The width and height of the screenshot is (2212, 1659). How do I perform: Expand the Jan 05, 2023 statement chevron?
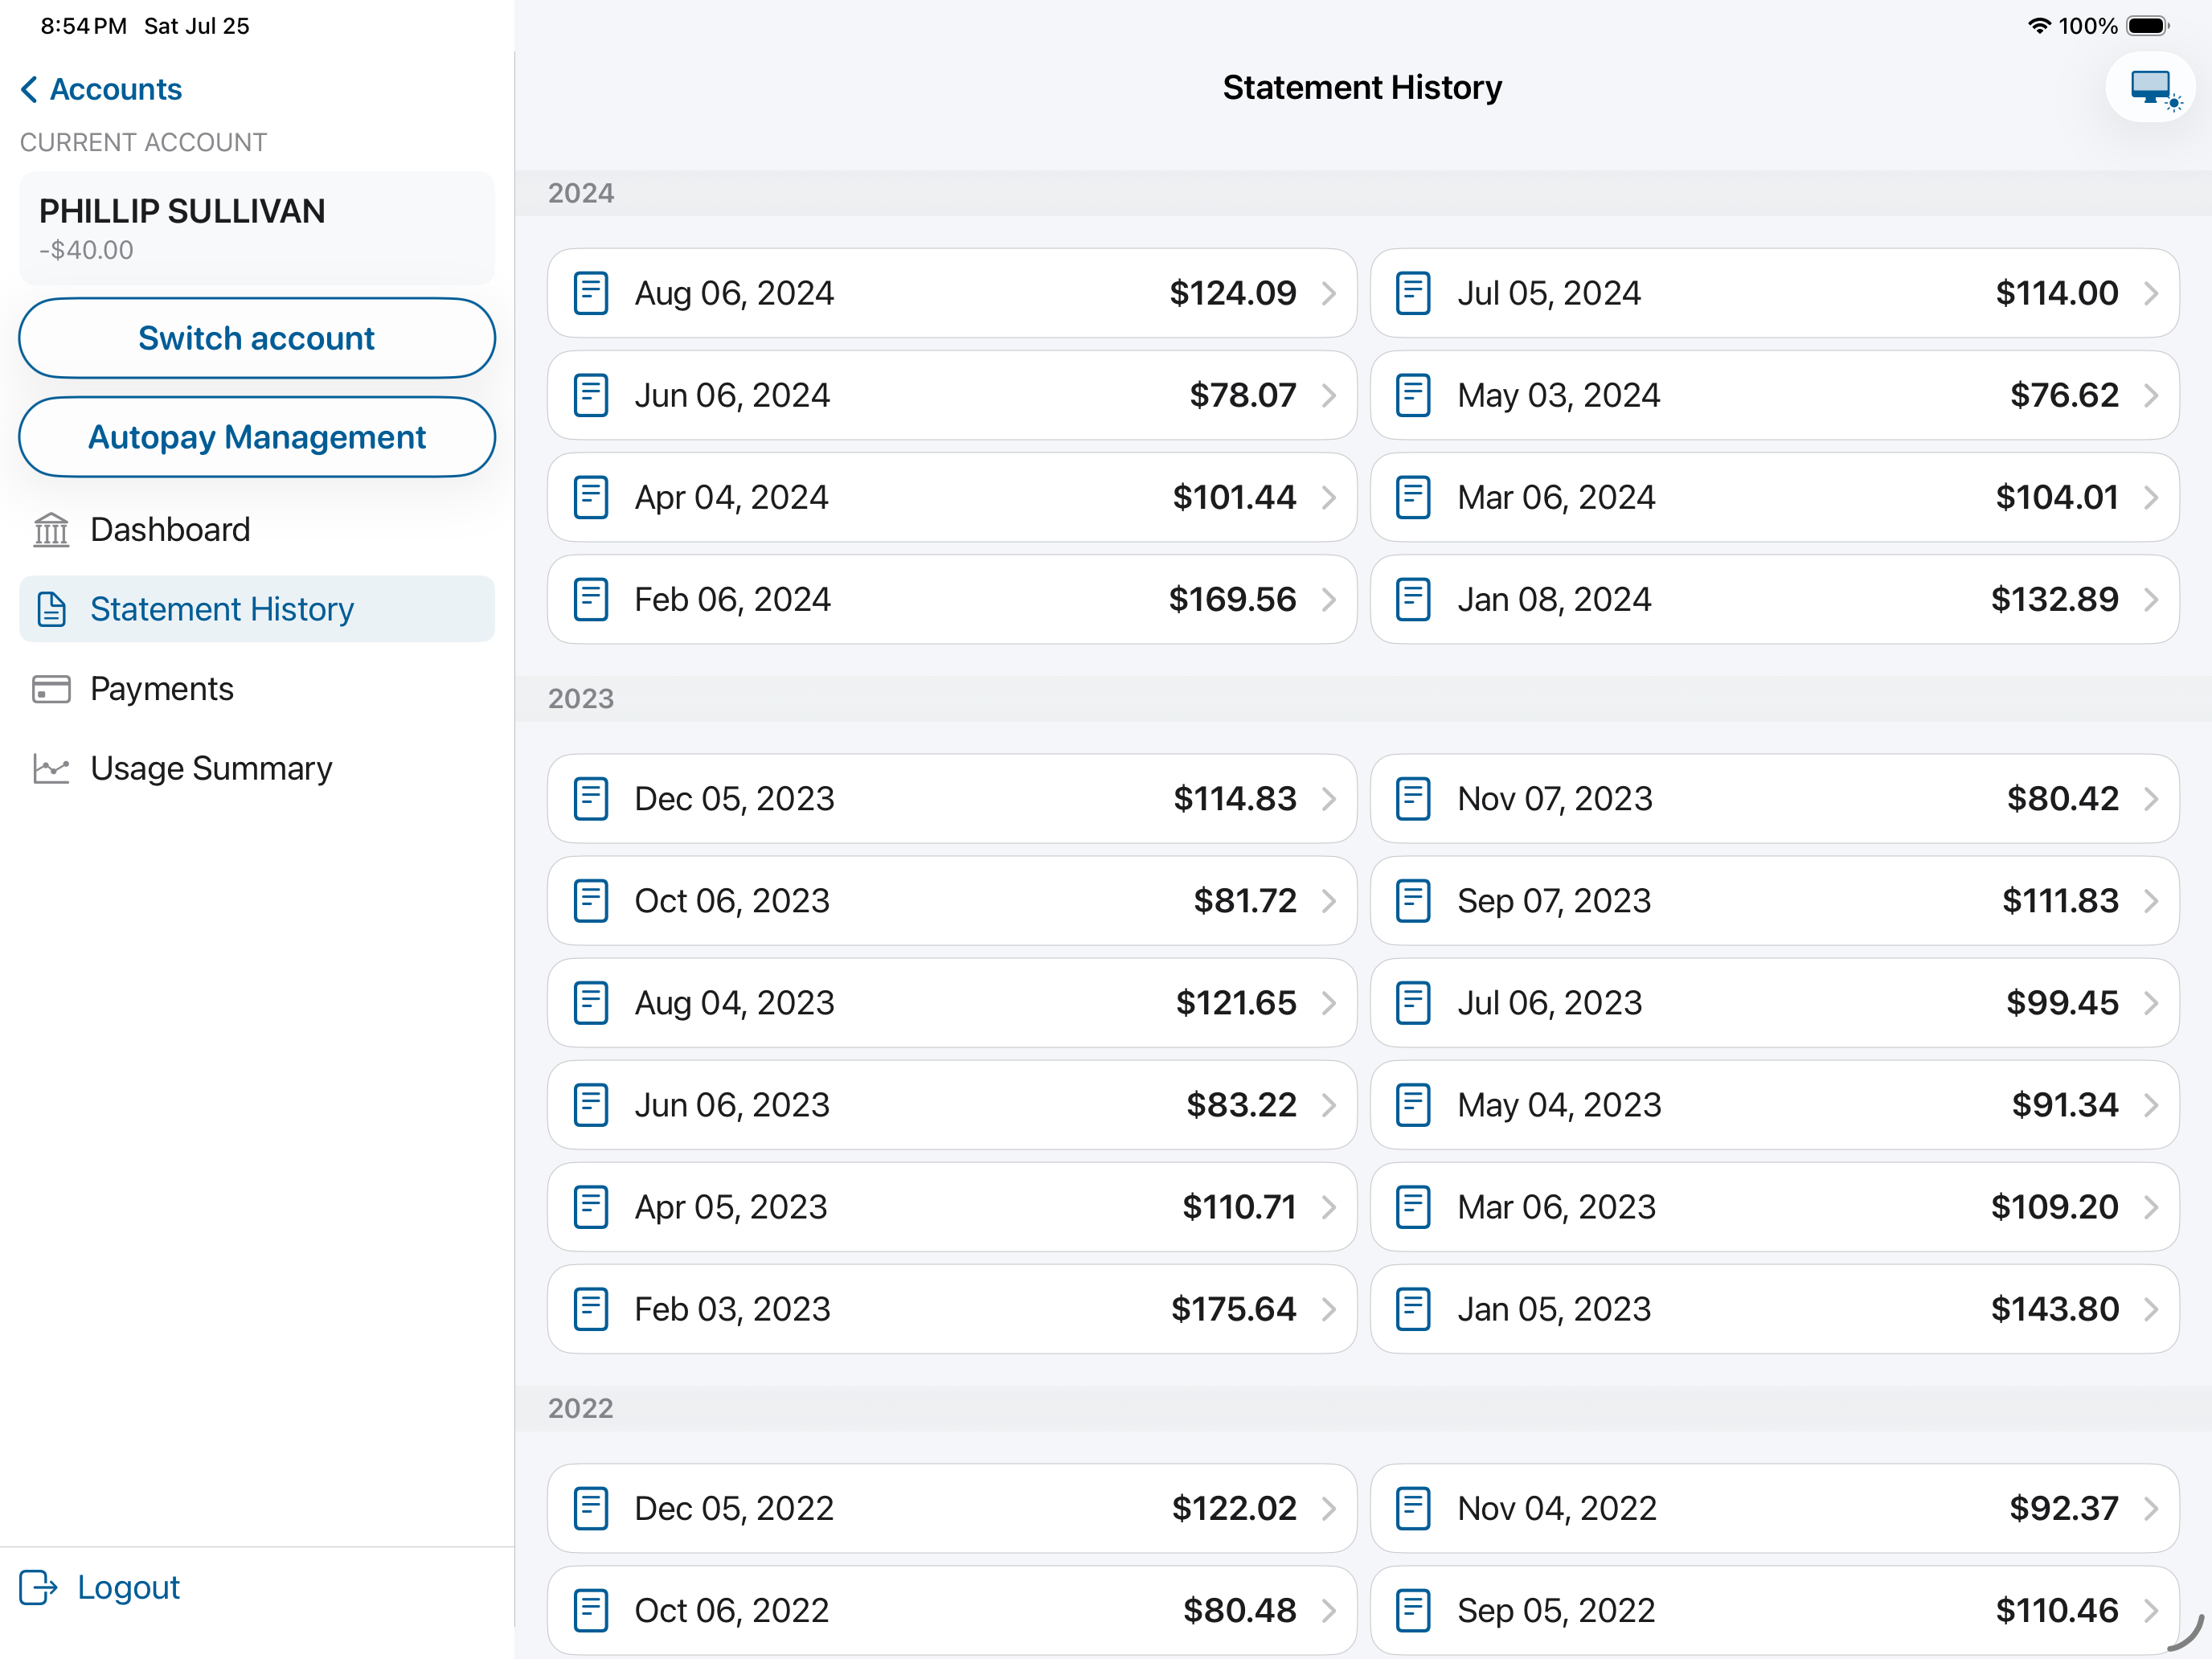point(2151,1309)
